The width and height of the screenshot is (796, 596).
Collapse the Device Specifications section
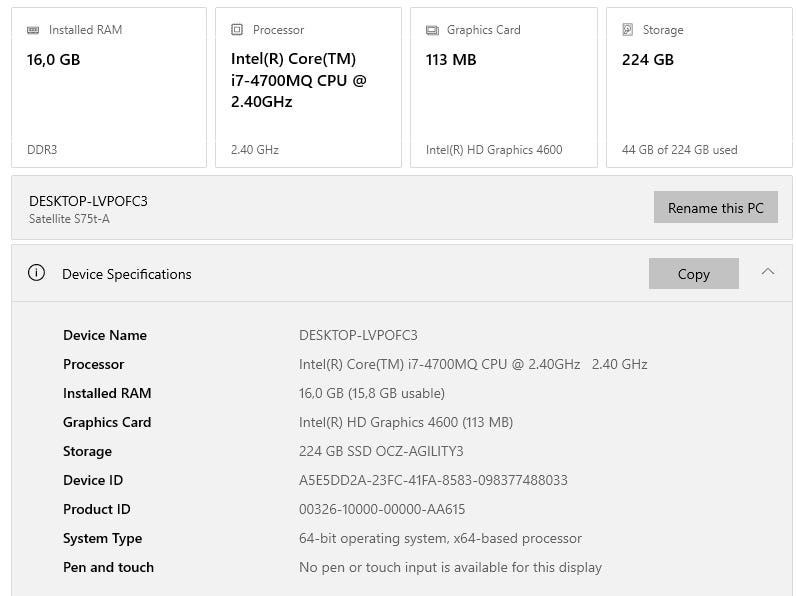[x=768, y=272]
